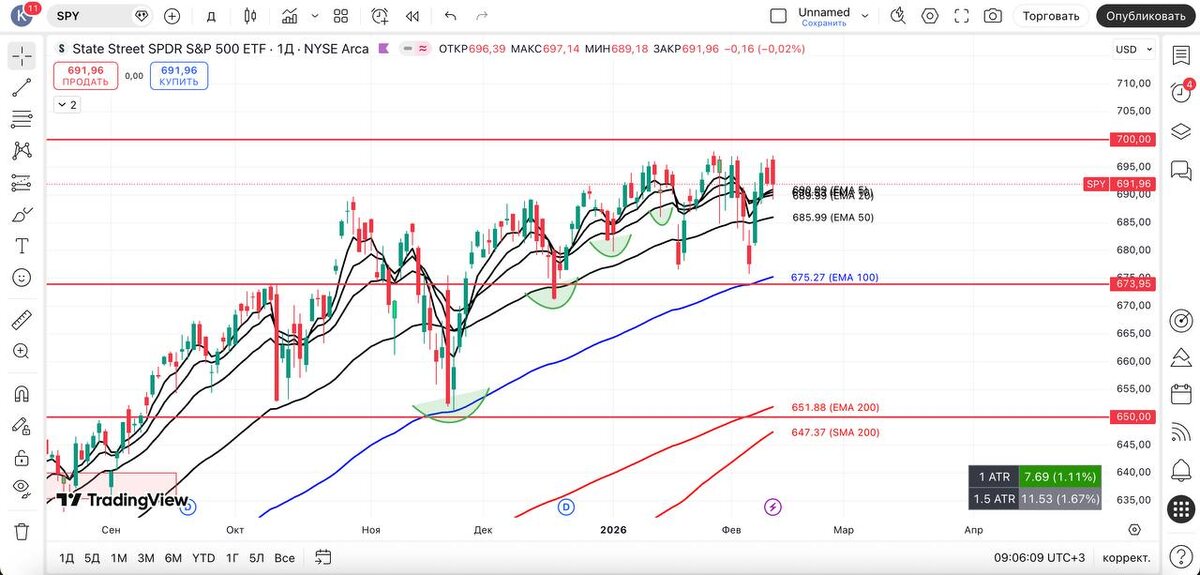Open the object tree layers panel
The image size is (1200, 575).
1180,131
